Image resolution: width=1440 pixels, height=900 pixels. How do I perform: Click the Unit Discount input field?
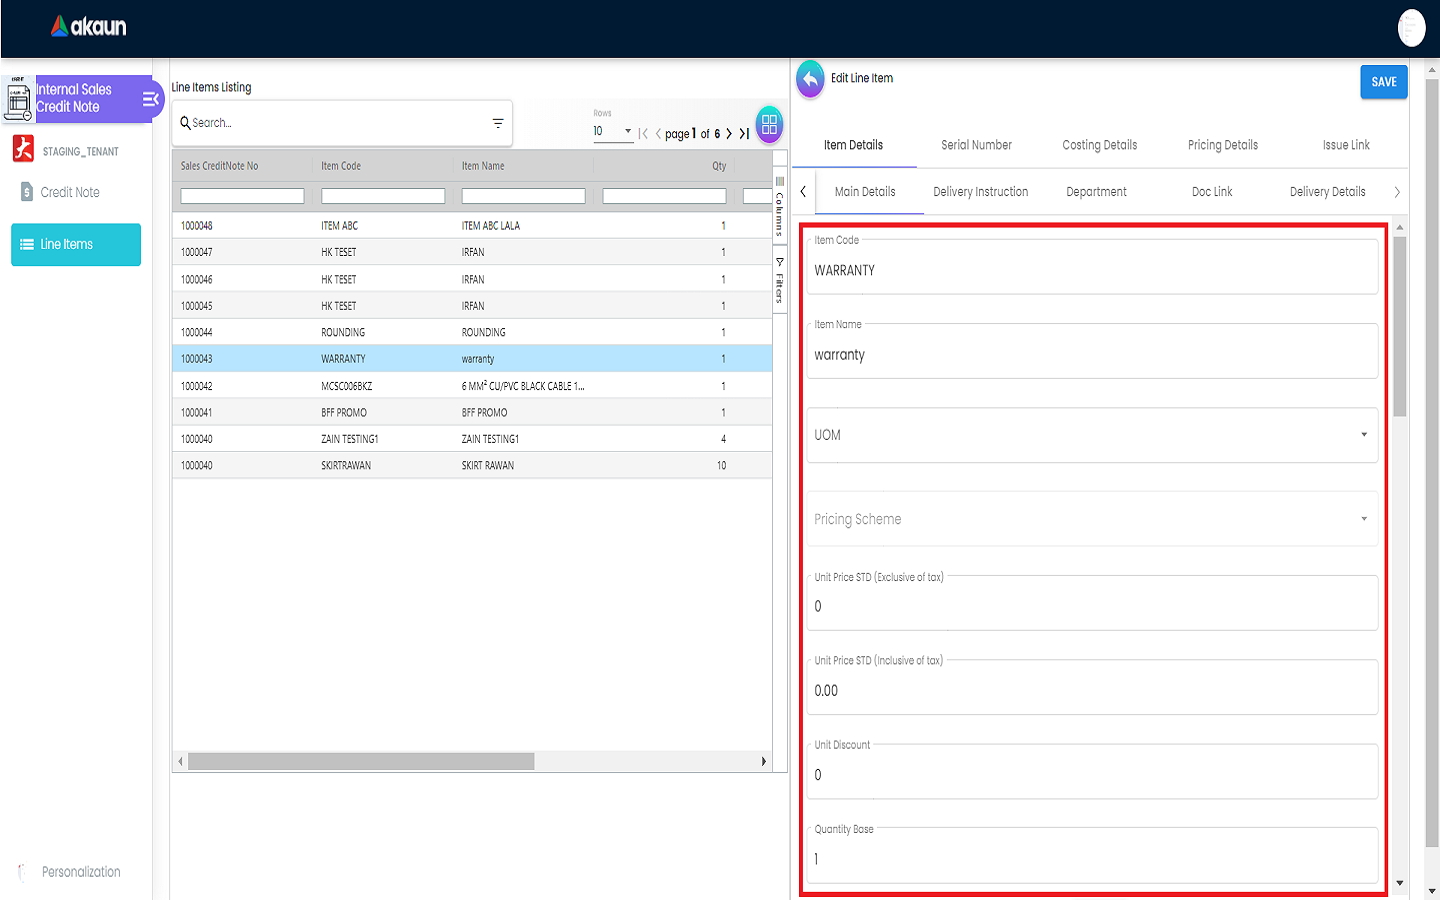[x=1091, y=775]
